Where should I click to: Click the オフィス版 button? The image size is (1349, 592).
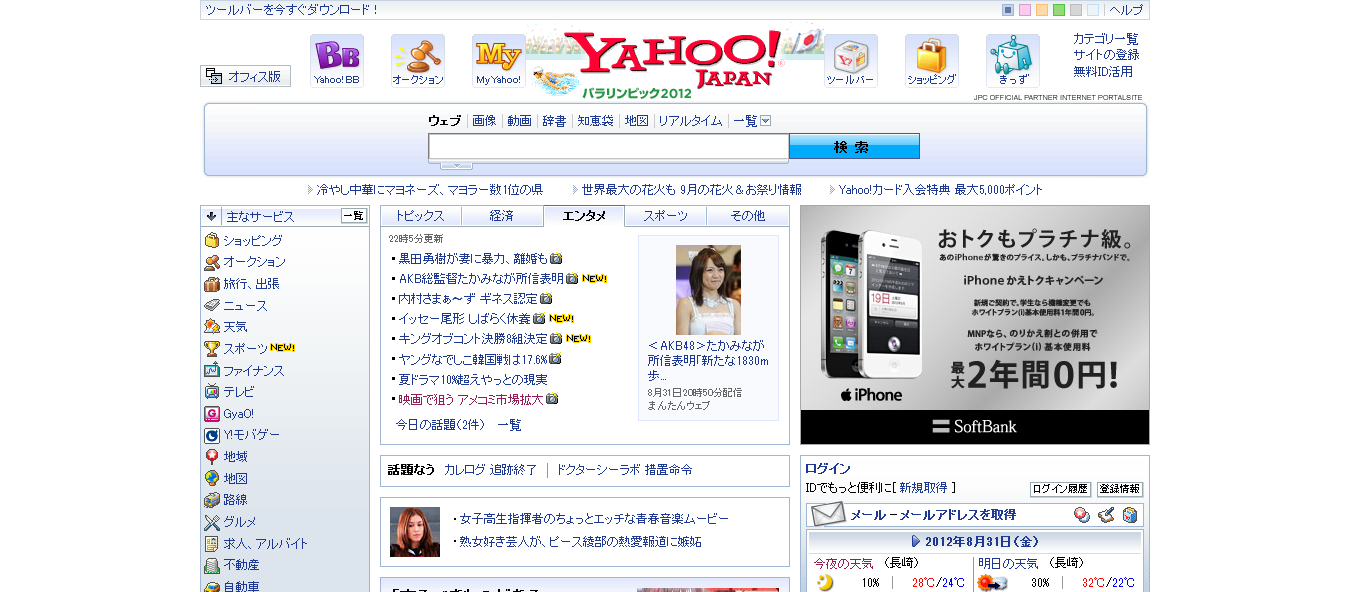point(246,76)
